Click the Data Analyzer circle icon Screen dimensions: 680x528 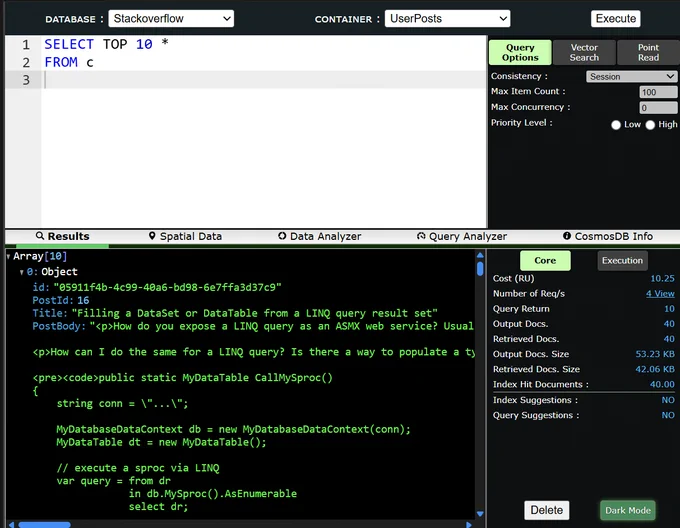coord(282,235)
